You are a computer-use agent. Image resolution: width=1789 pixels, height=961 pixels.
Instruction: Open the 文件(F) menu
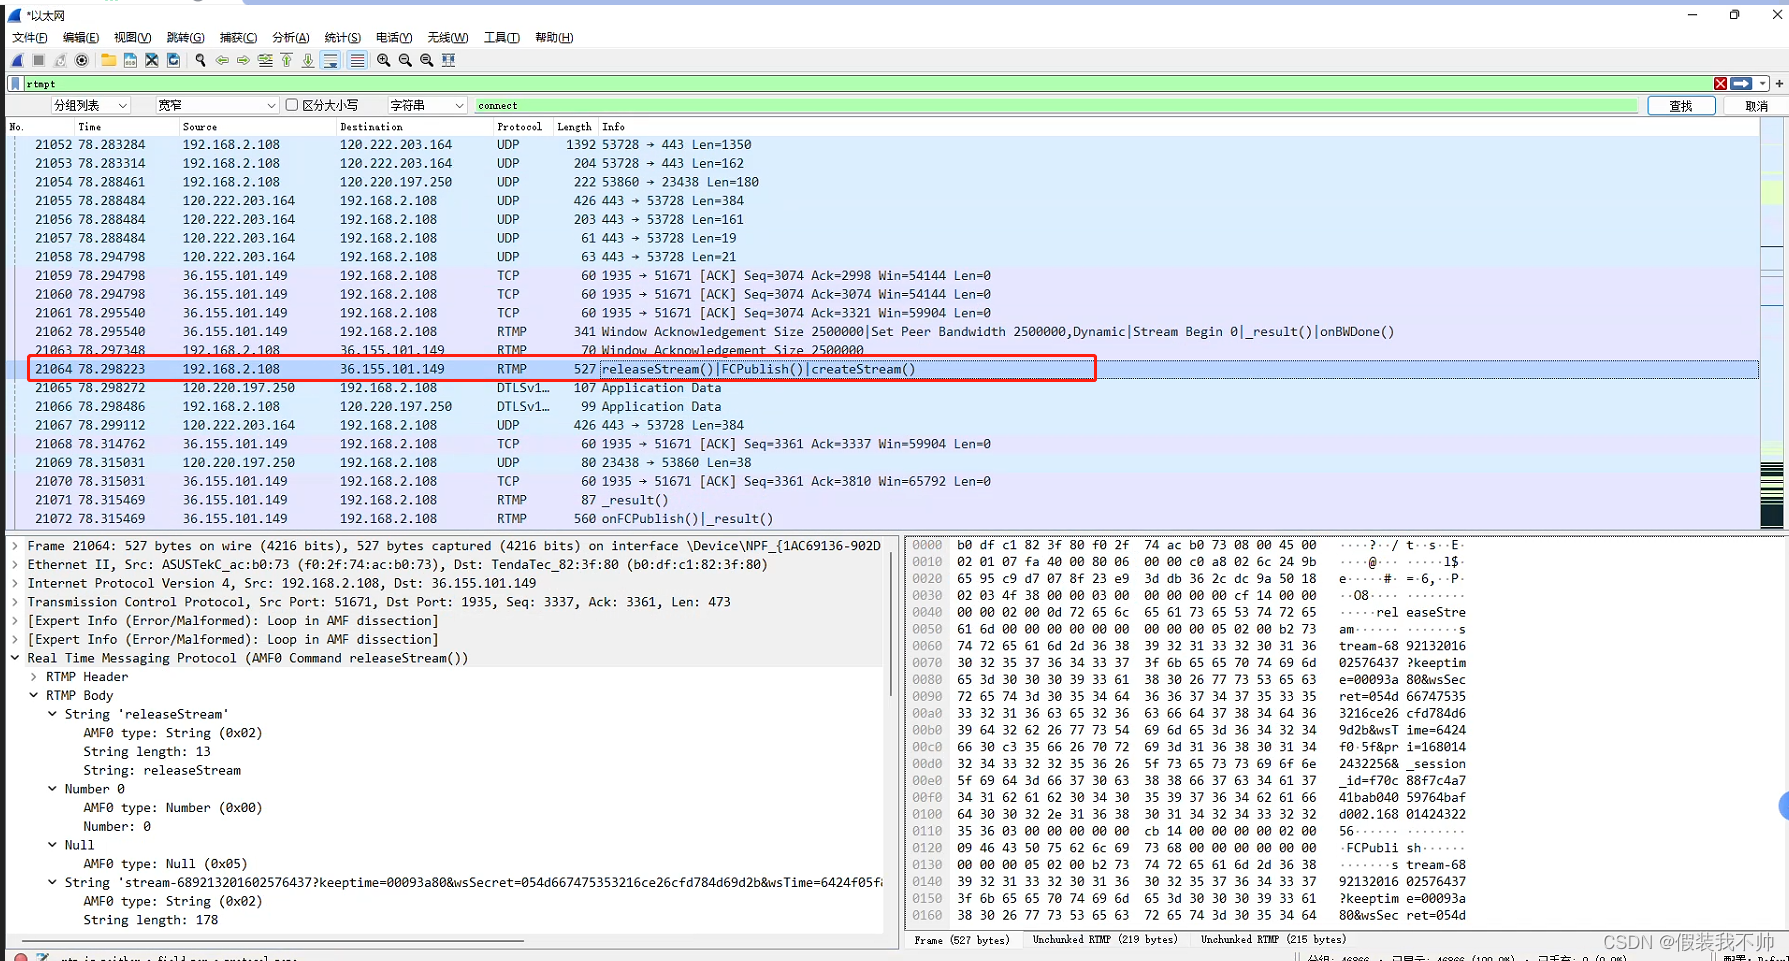tap(30, 38)
